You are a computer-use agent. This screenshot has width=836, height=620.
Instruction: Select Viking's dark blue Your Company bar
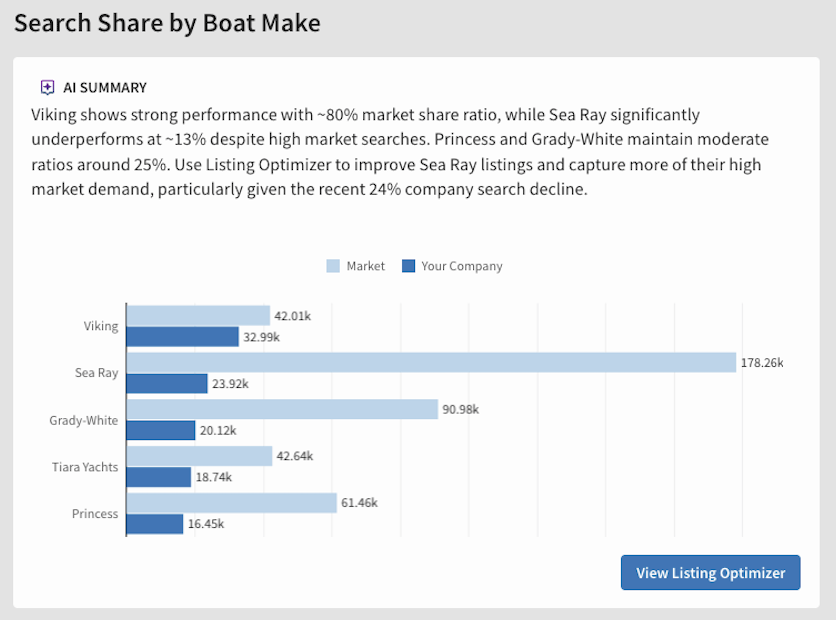coord(183,337)
